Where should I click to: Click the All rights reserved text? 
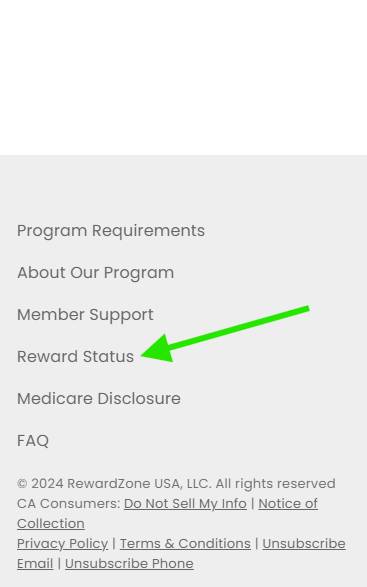(x=275, y=483)
